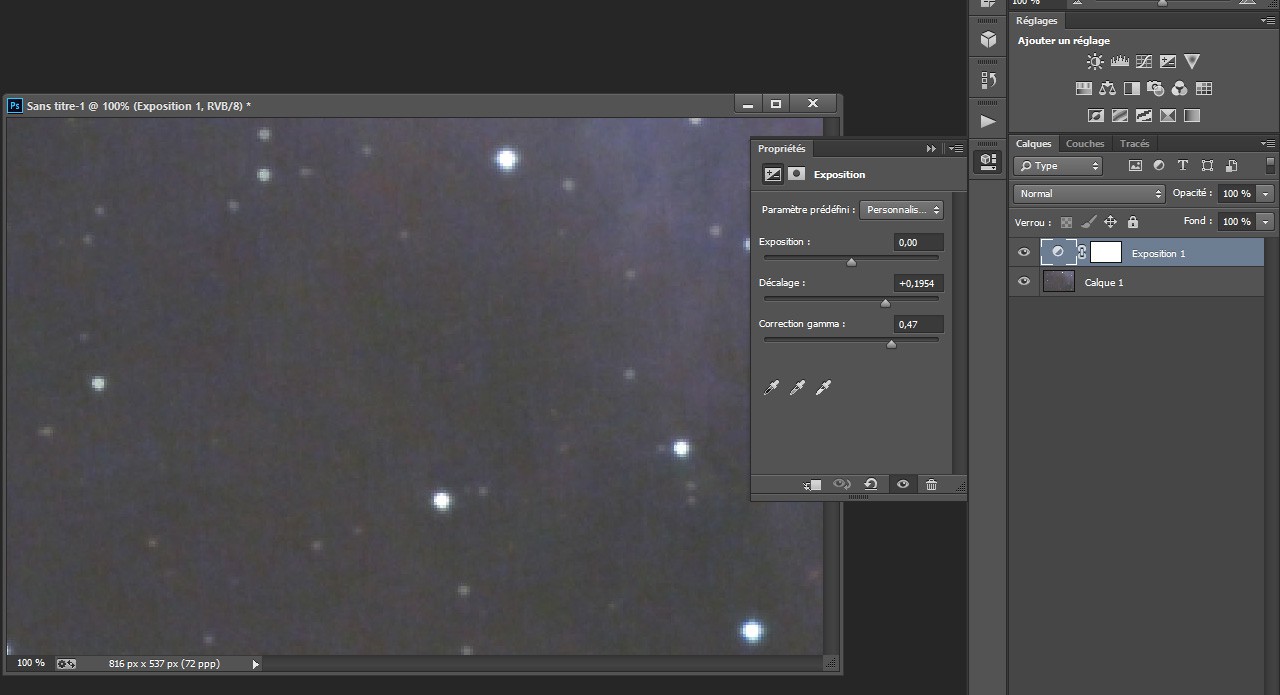Select the Réglages tab

pyautogui.click(x=1036, y=20)
